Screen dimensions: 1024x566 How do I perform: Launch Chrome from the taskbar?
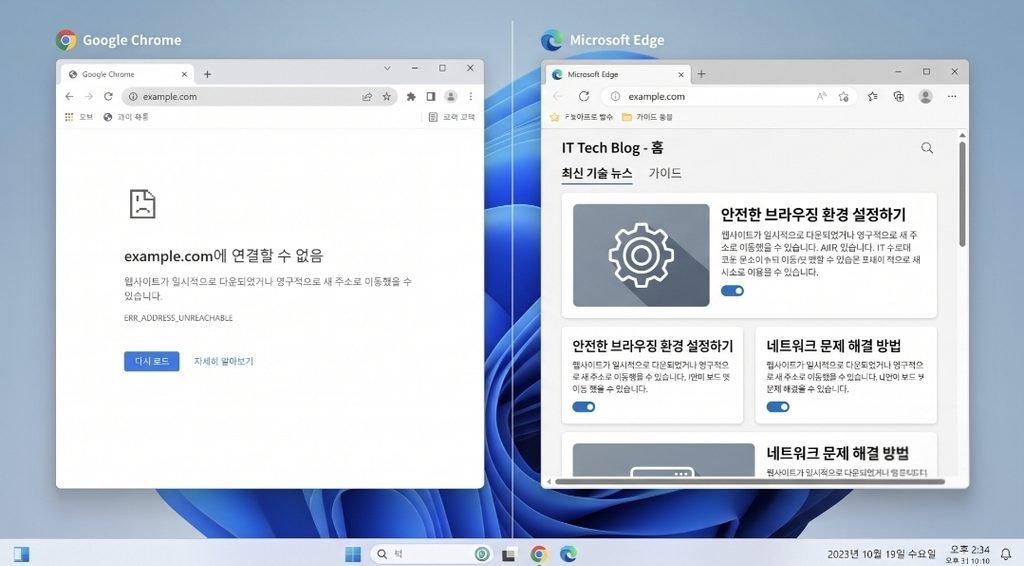[539, 554]
